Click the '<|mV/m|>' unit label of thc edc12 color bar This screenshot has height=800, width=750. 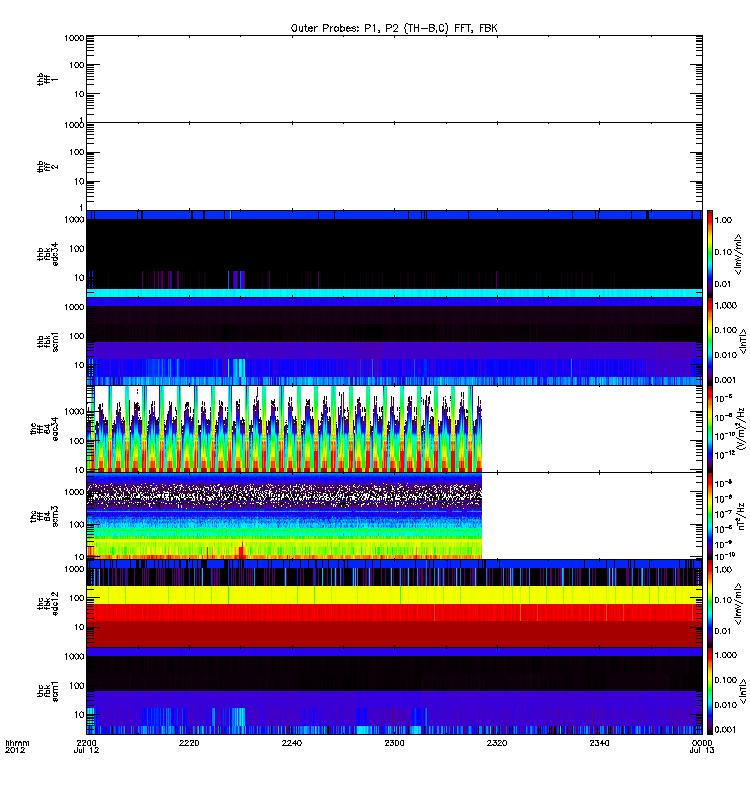point(738,604)
